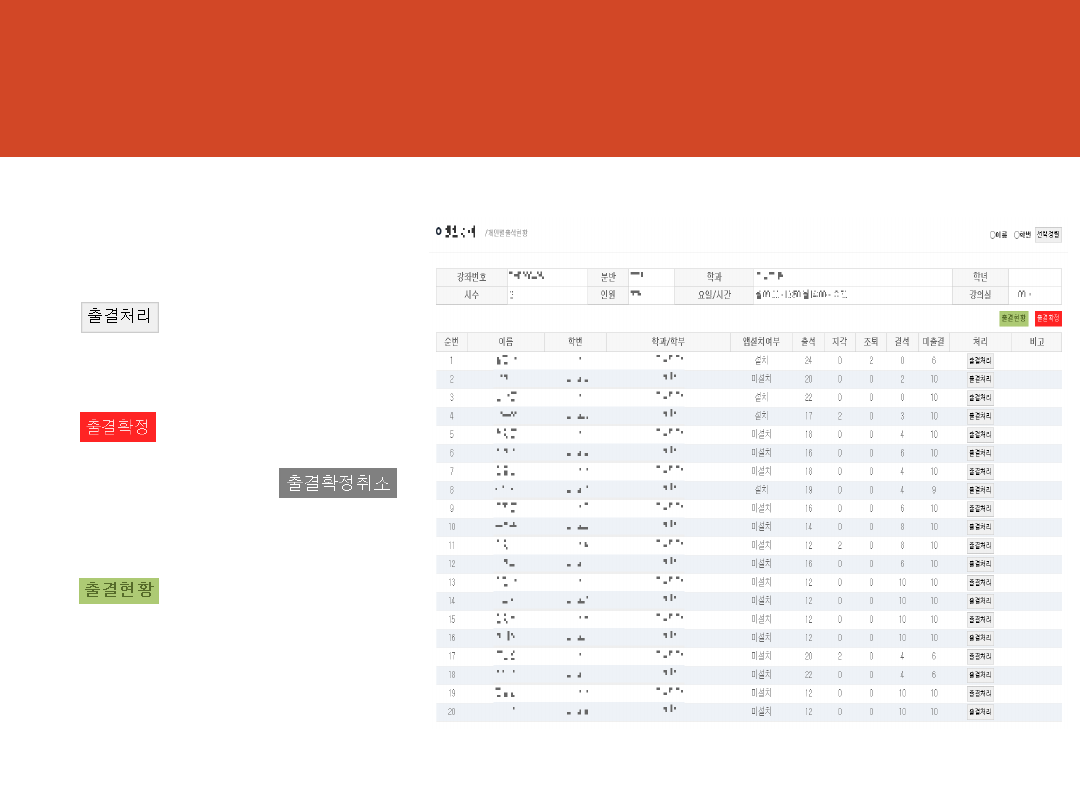Click the 학과/학부 column header

[x=668, y=342]
